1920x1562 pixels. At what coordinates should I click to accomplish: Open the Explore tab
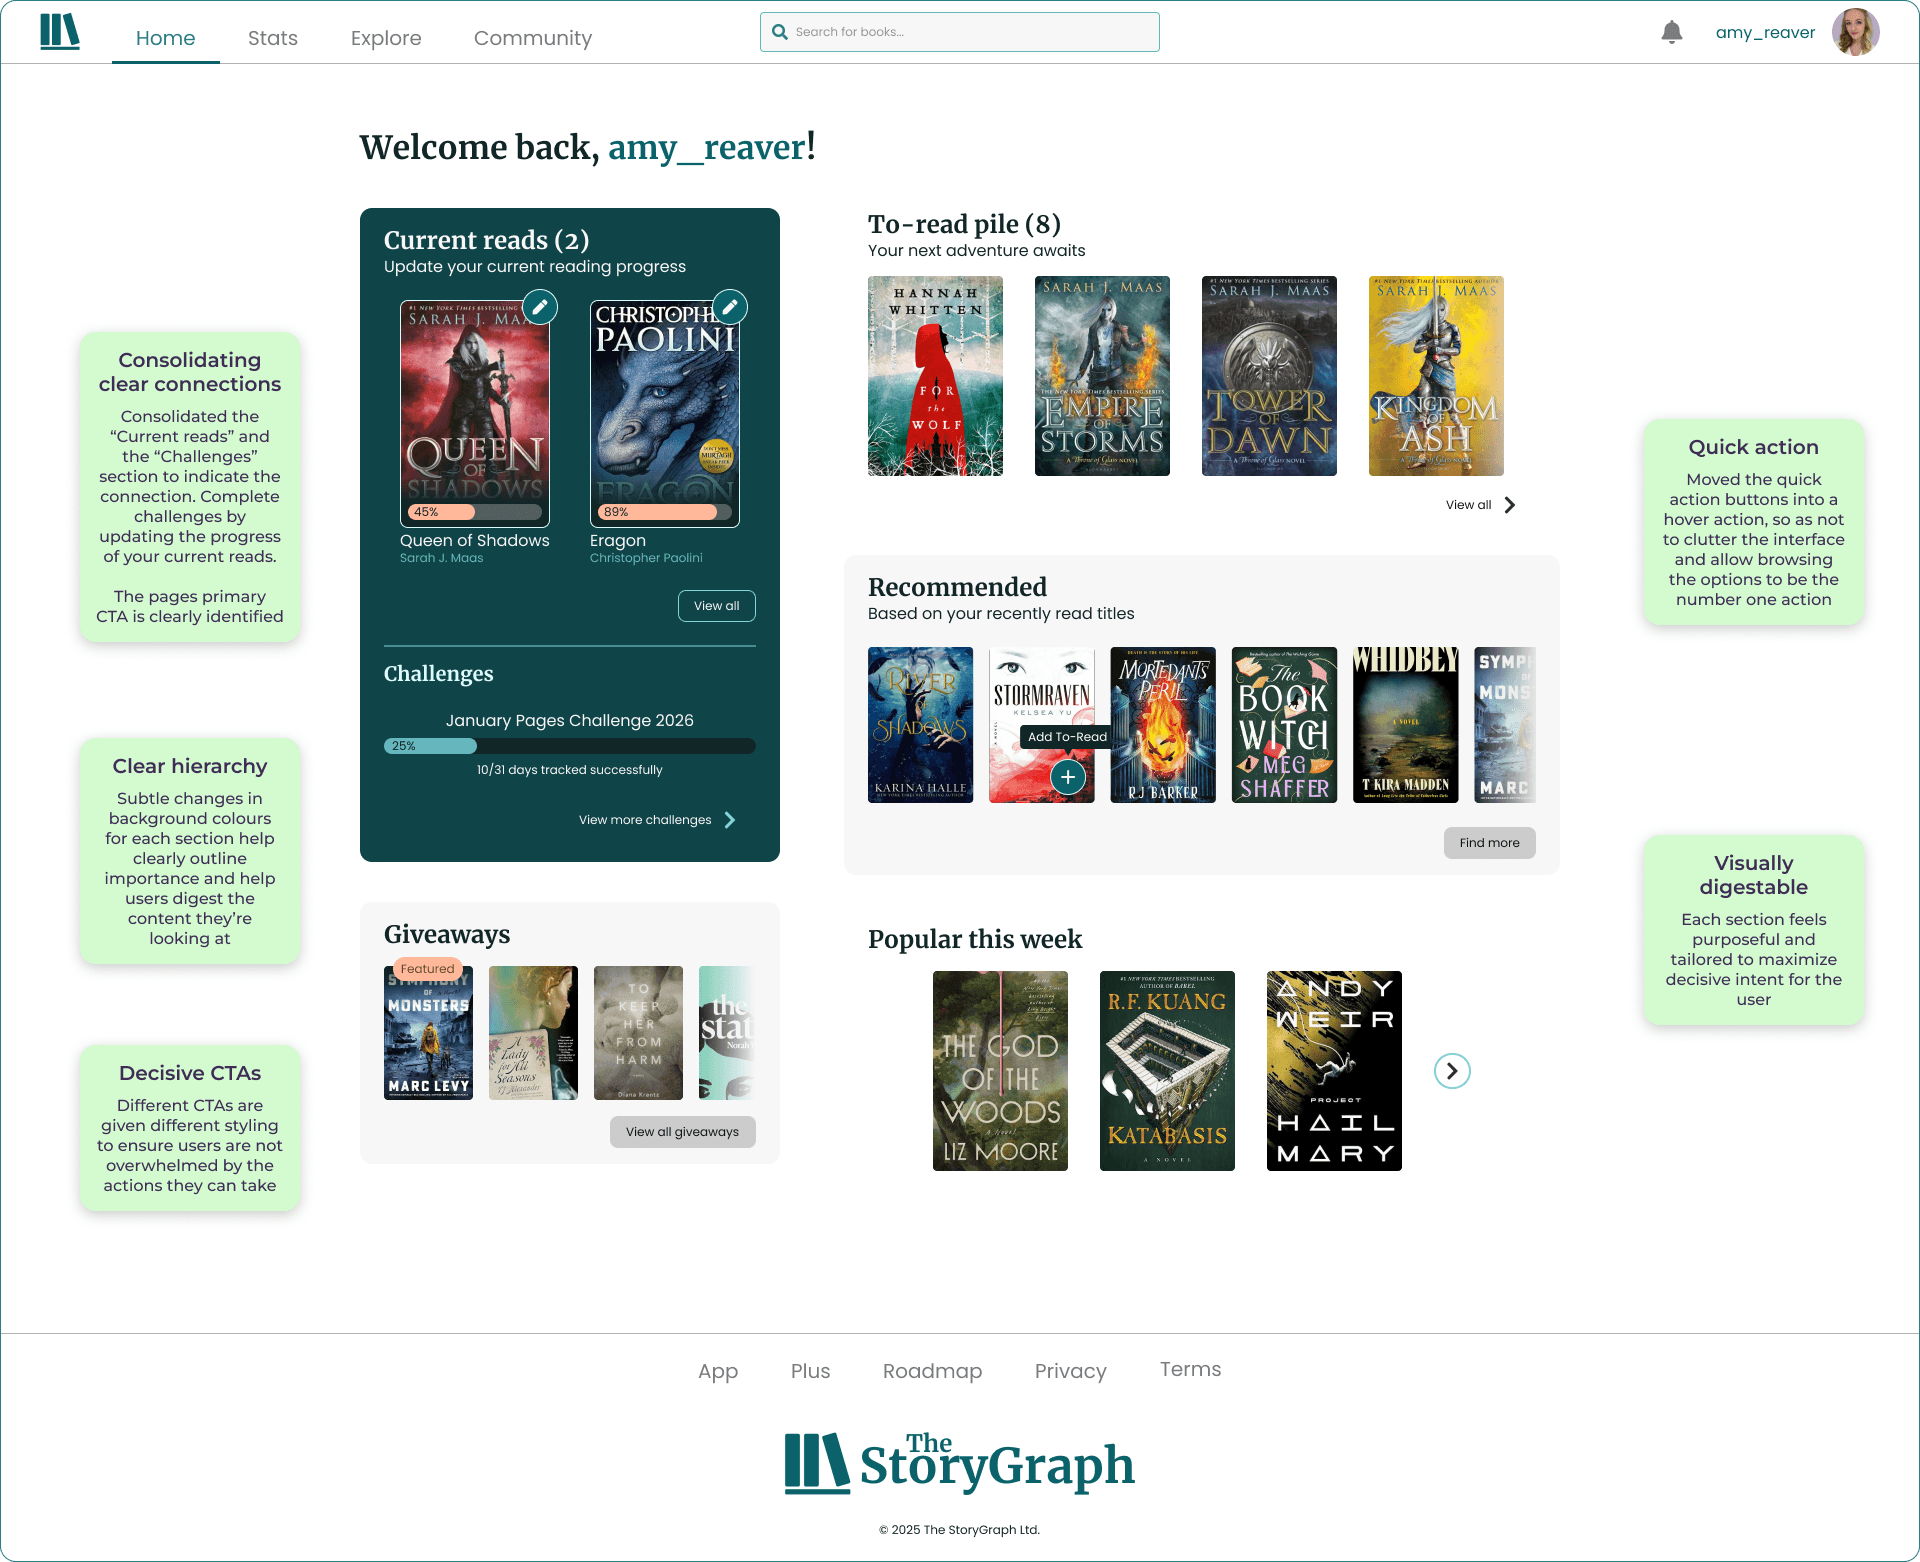click(x=386, y=38)
